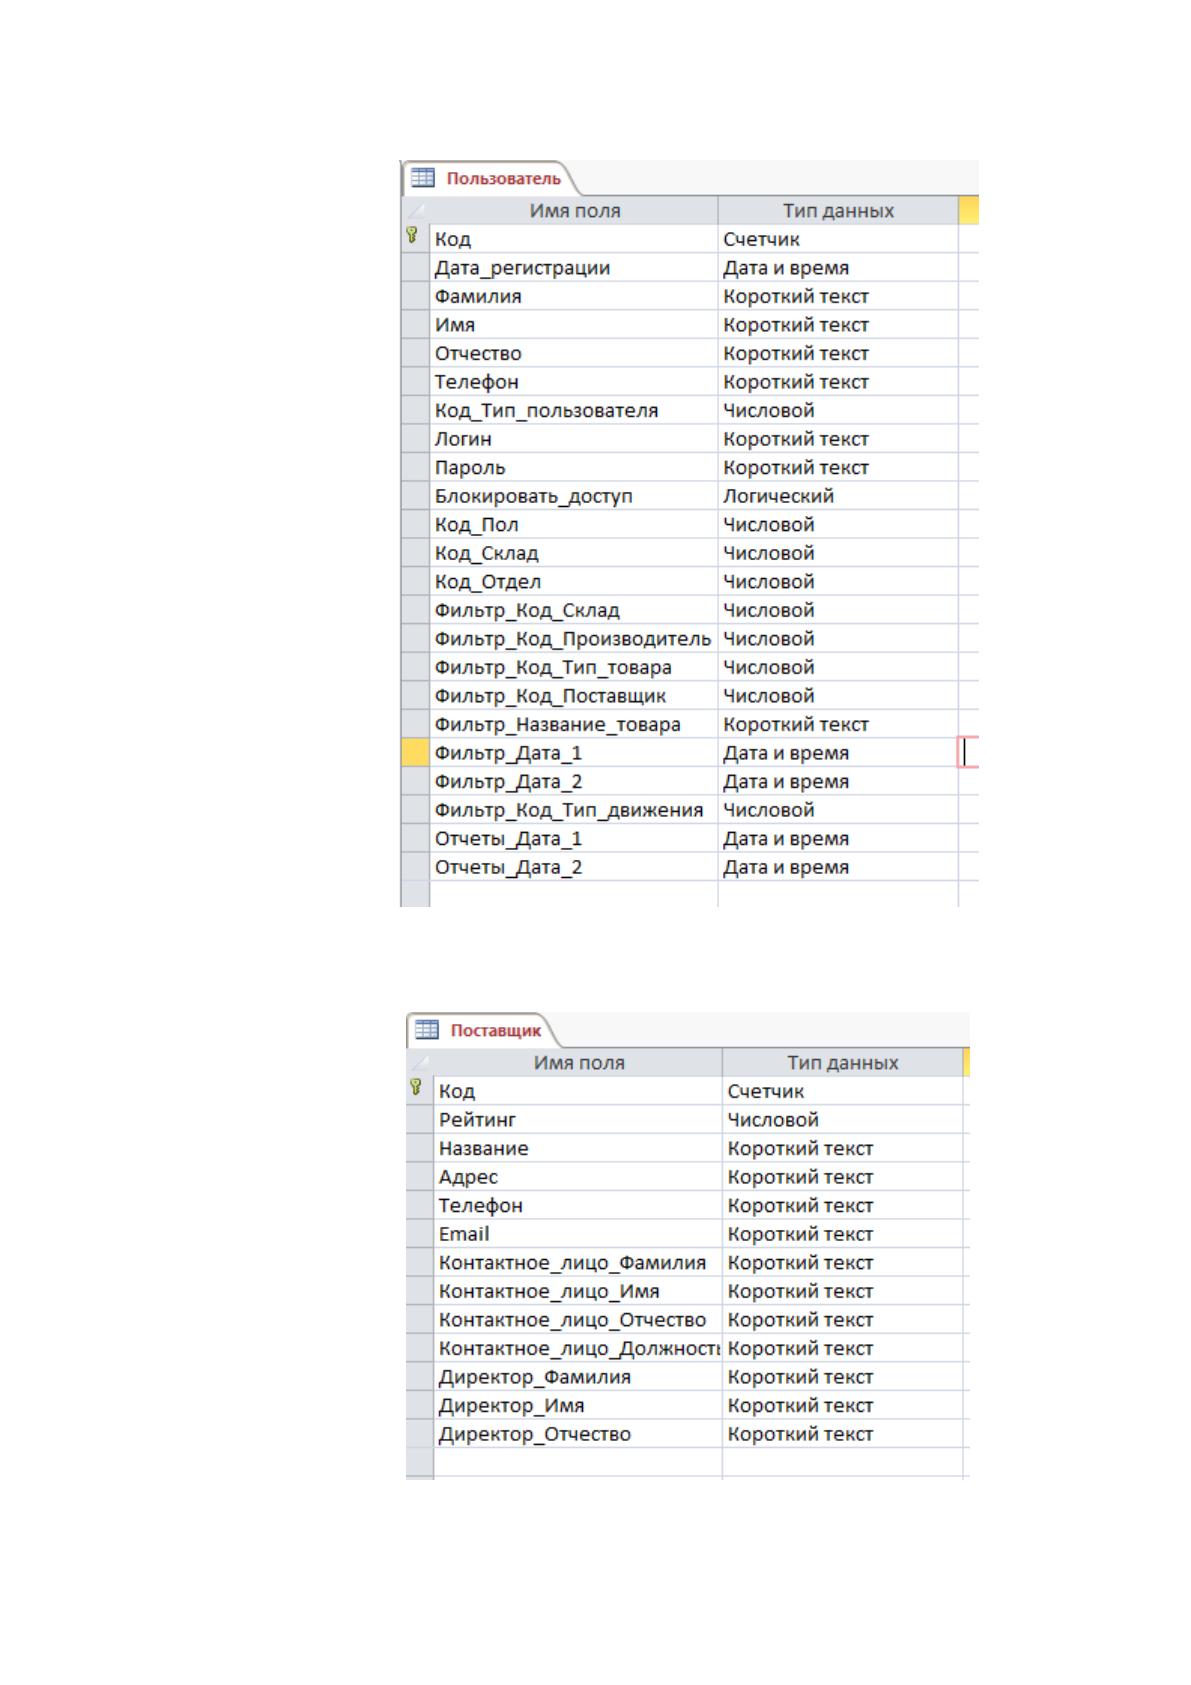Open data type cell 'Логический' for Блокировать_доступ
This screenshot has width=1191, height=1685.
tap(838, 496)
